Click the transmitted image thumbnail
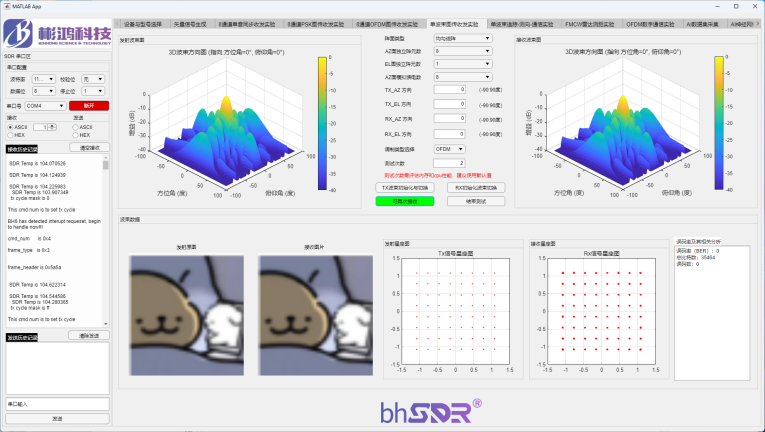Viewport: 765px width, 432px height. click(x=186, y=315)
